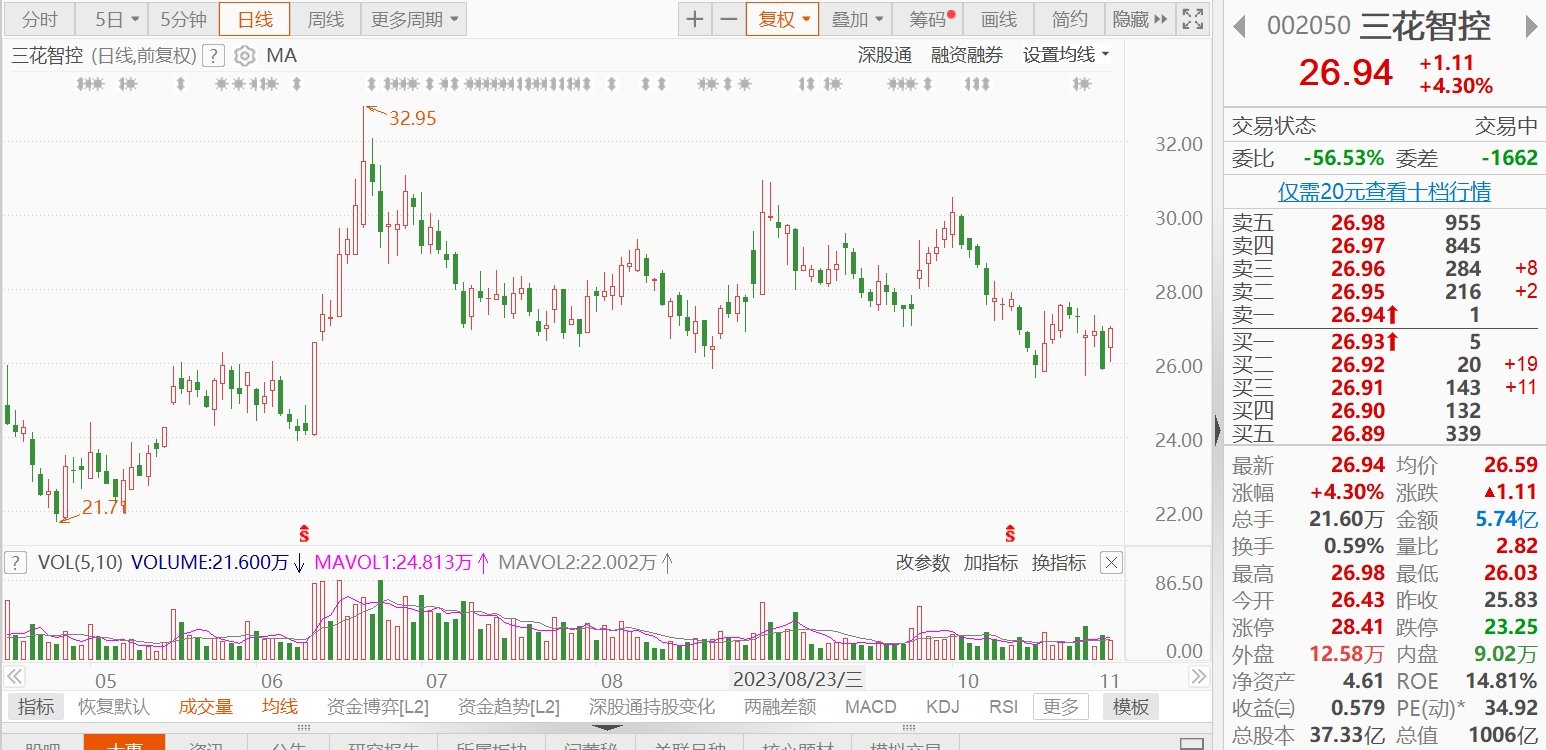Screen dimensions: 1546x750
Task: Select the MACD indicator tab
Action: (x=870, y=707)
